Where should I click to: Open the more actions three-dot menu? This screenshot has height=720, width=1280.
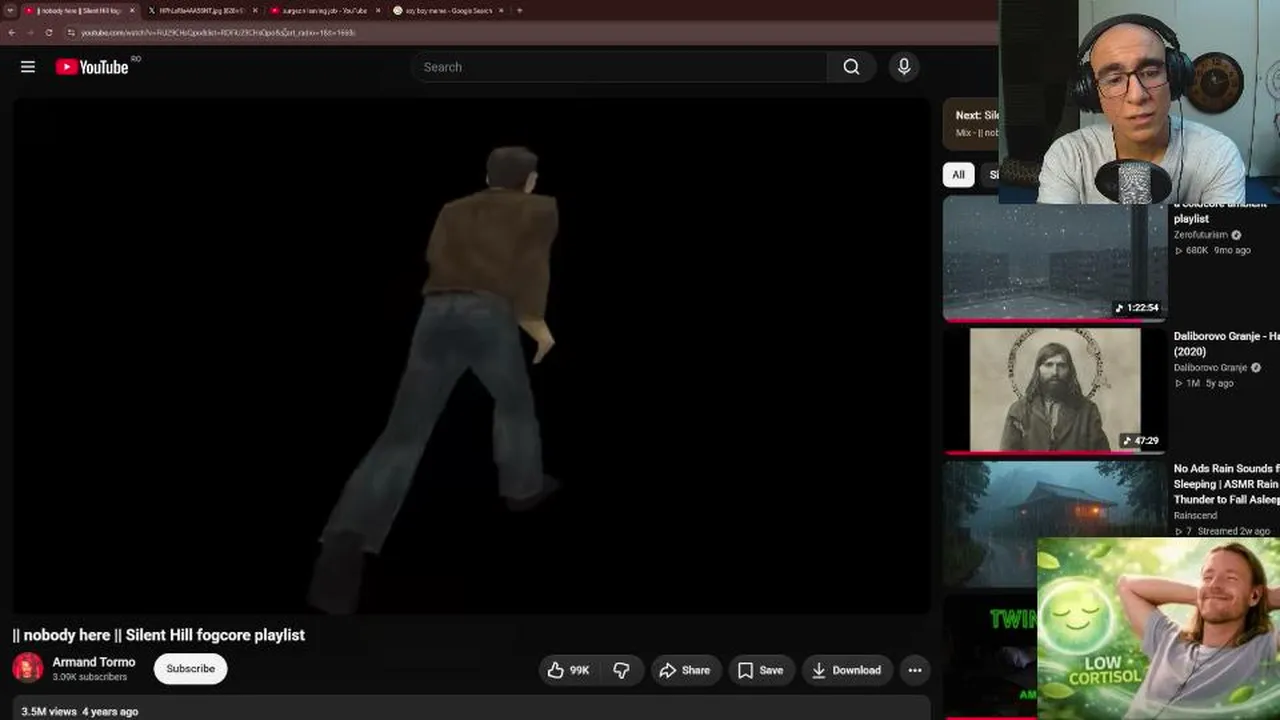point(915,670)
